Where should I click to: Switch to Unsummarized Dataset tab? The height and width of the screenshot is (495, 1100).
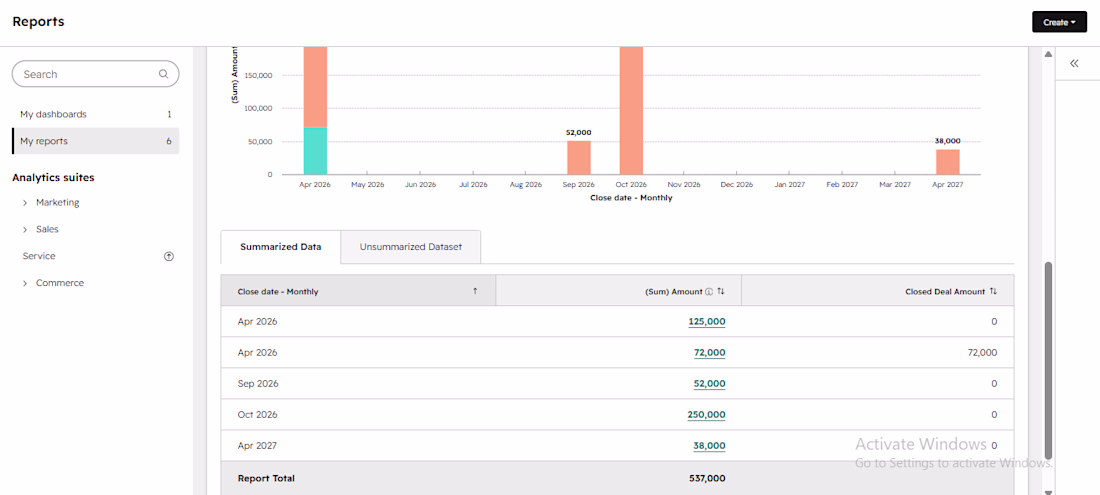[410, 247]
